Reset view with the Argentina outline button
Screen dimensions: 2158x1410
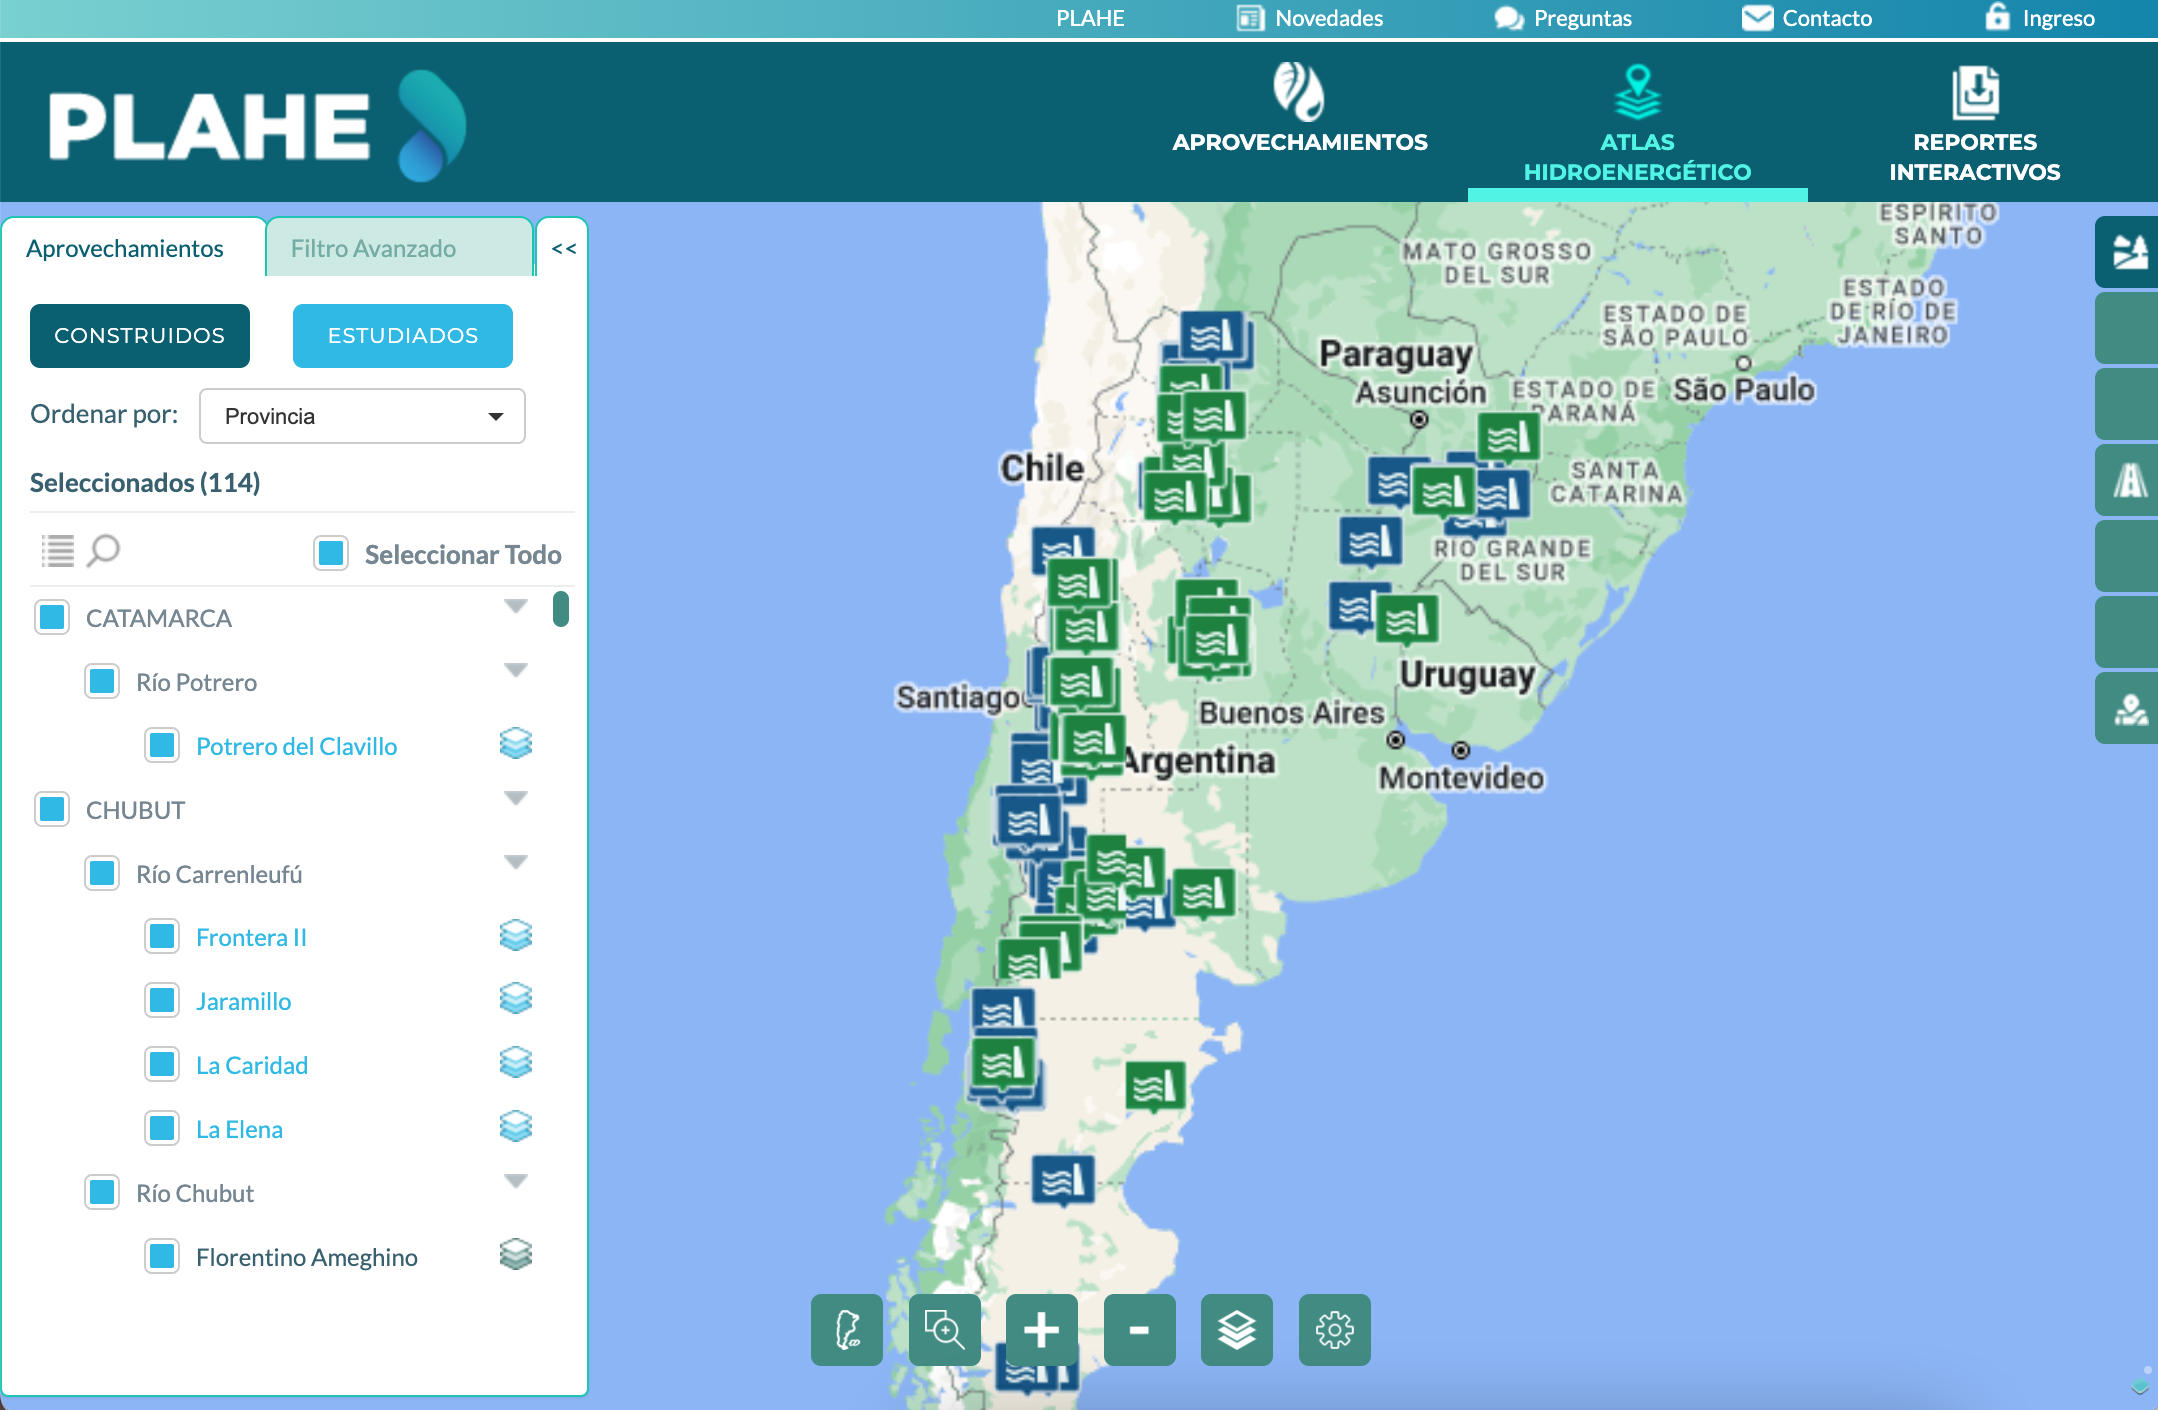[x=847, y=1330]
